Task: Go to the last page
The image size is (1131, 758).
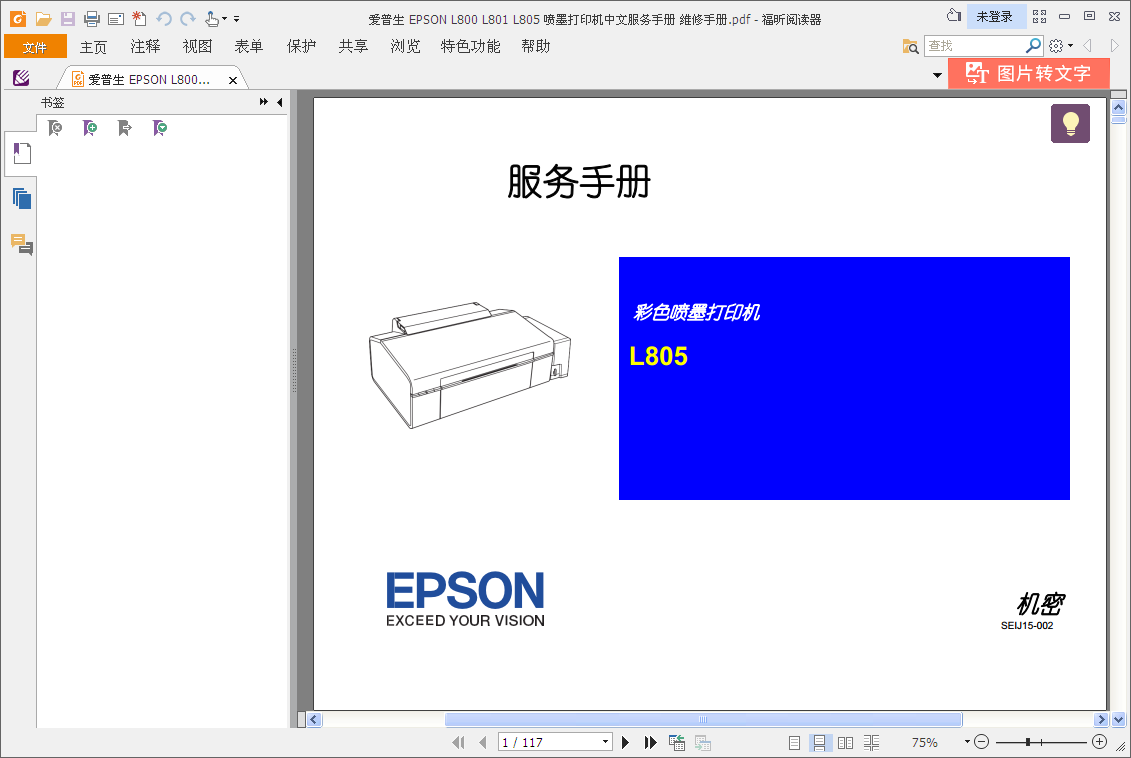Action: tap(651, 742)
